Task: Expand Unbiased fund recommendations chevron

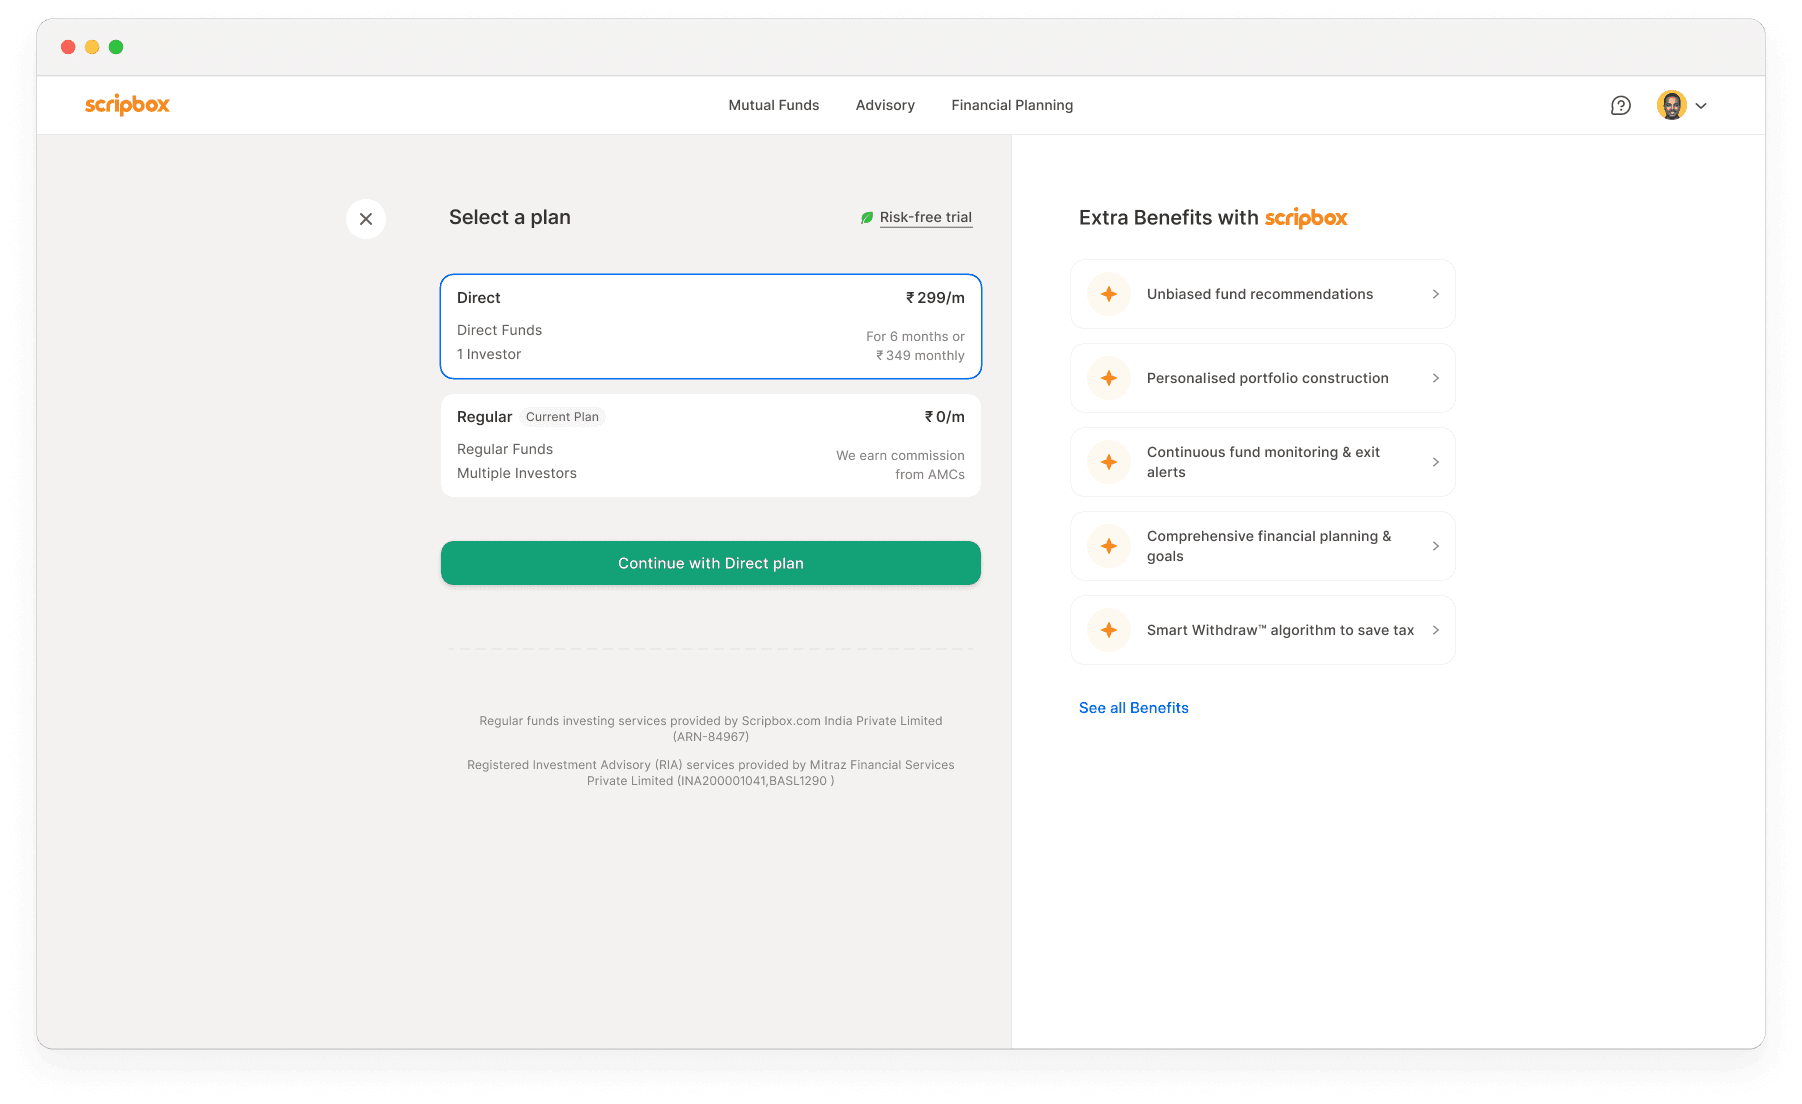Action: (x=1436, y=294)
